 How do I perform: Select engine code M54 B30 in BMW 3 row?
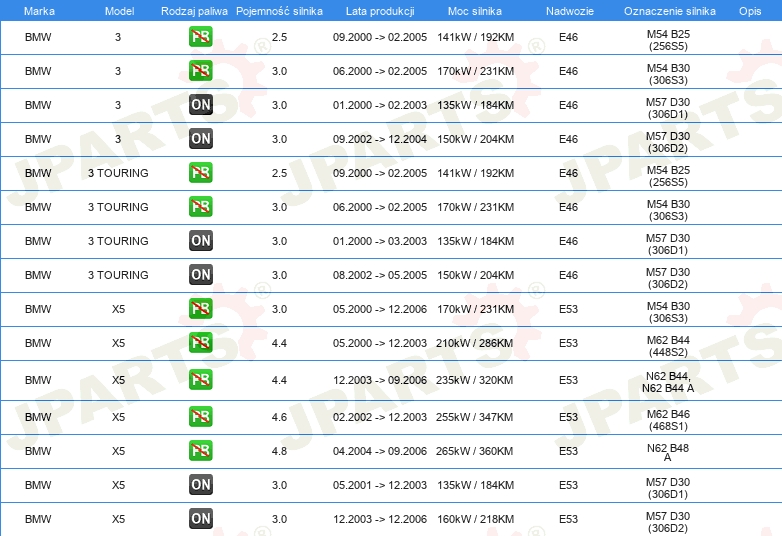click(x=668, y=74)
